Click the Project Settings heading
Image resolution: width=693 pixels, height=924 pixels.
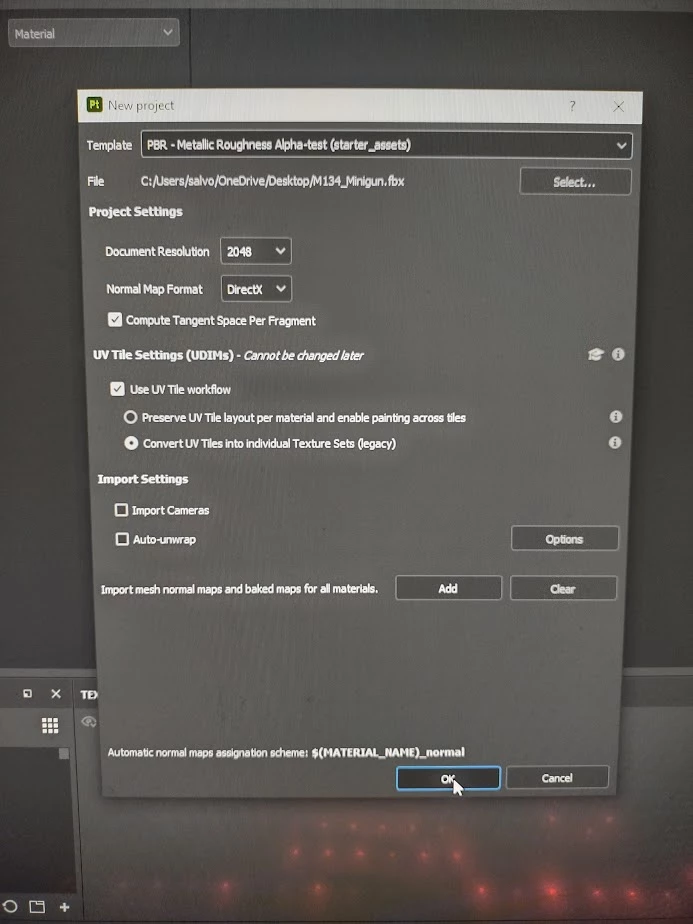point(136,212)
